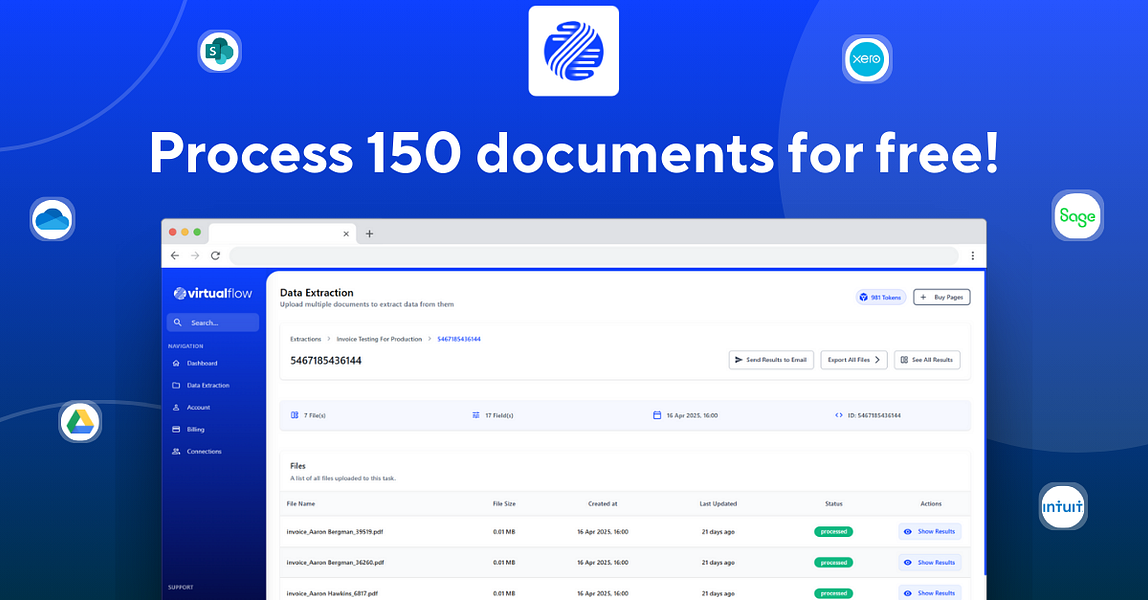1148x600 pixels.
Task: Click file invoice_Aaron Bergman_36260.pdf
Action: click(x=335, y=563)
